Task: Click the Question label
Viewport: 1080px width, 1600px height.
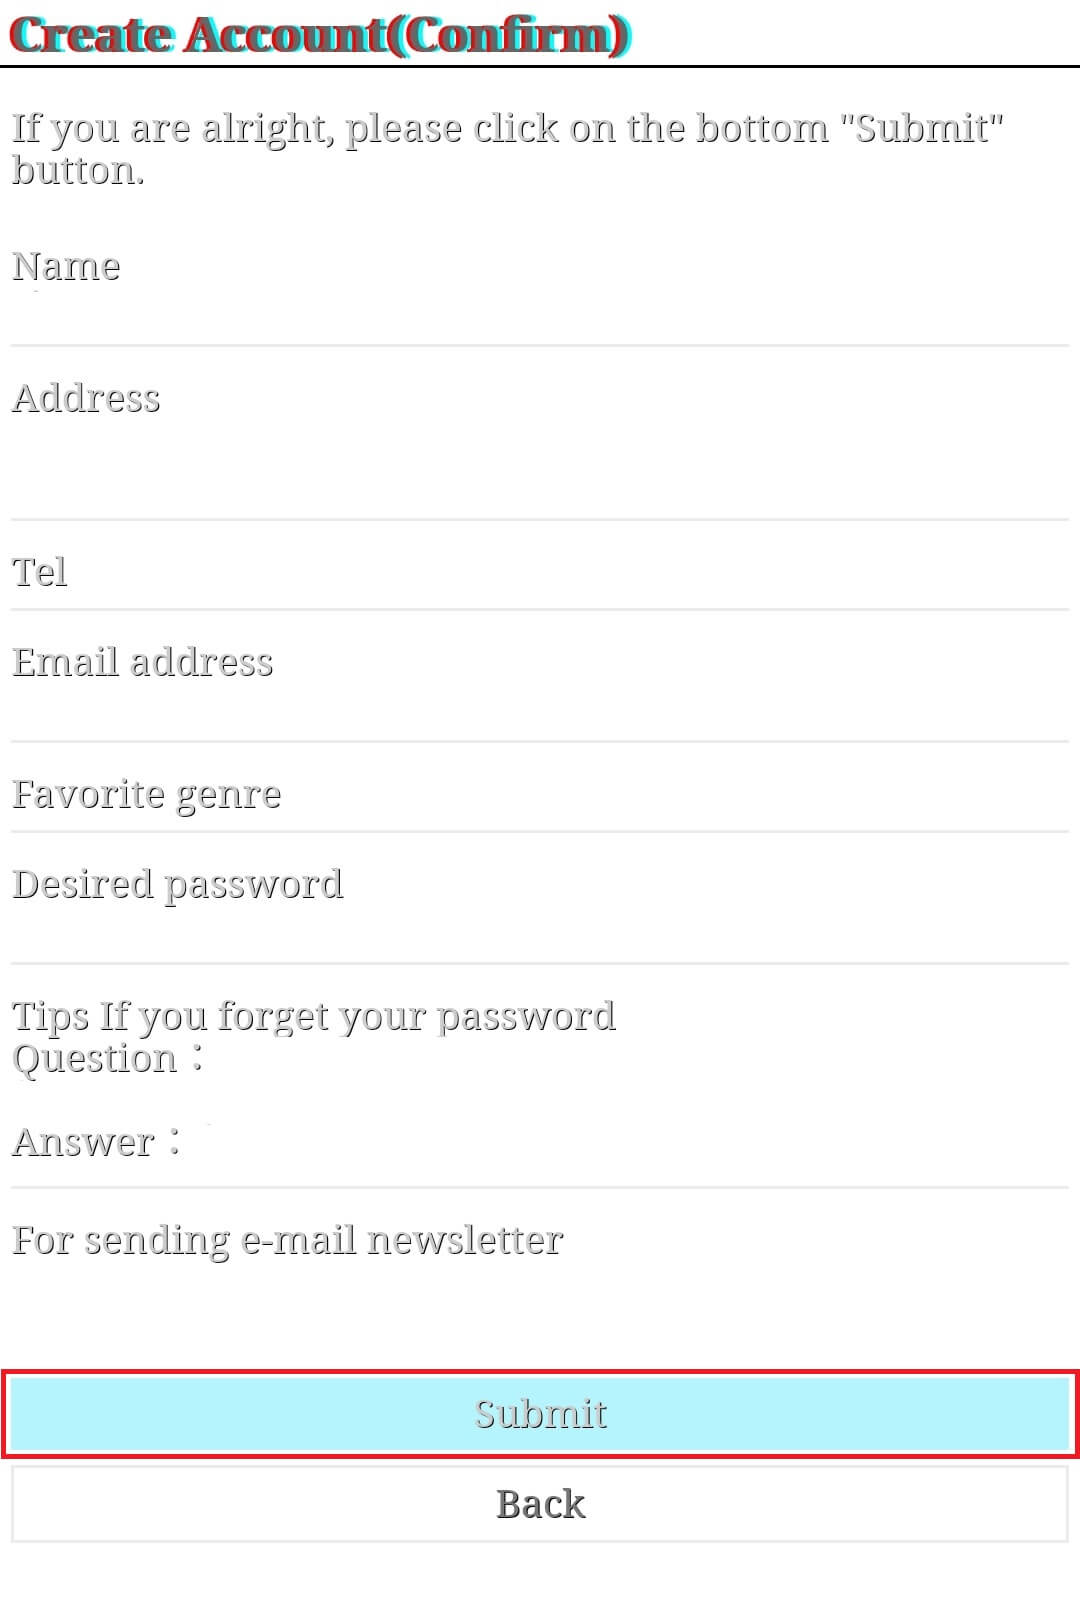Action: pyautogui.click(x=95, y=1058)
